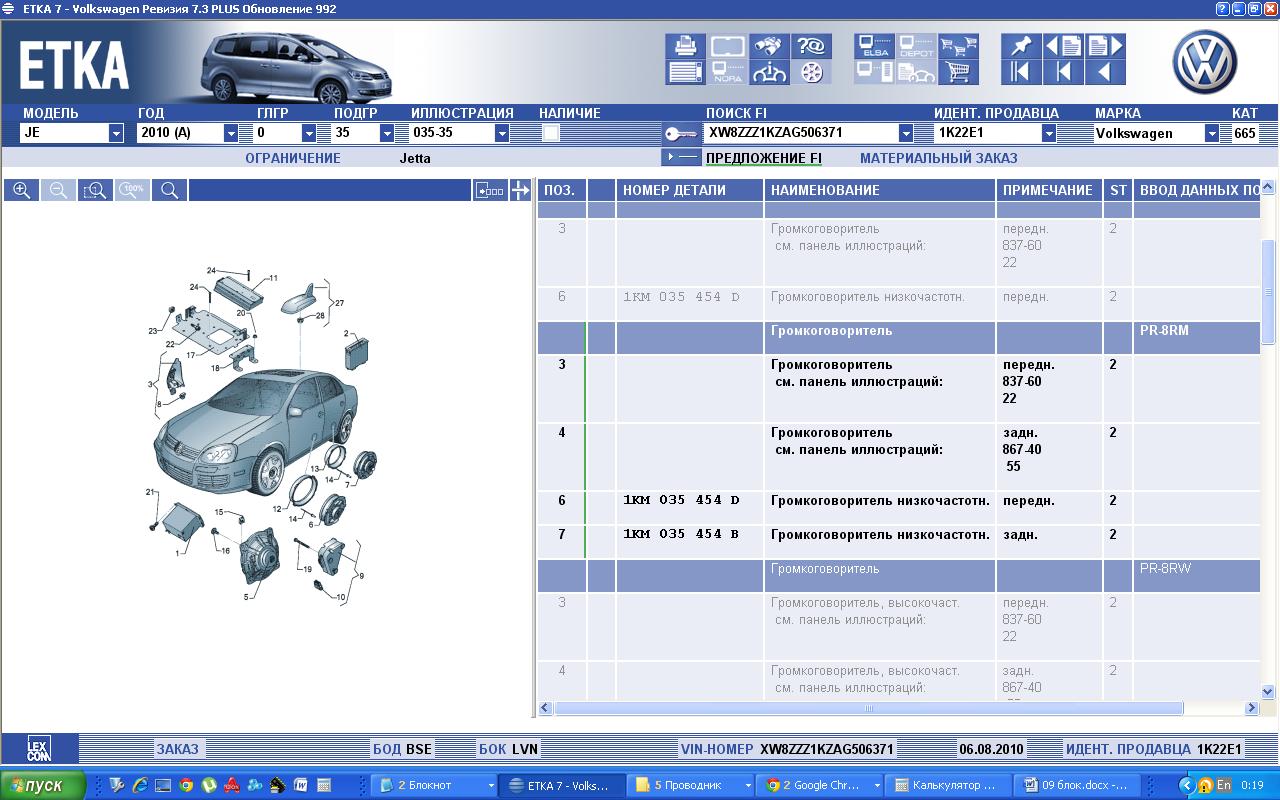This screenshot has height=800, width=1280.
Task: Click the plain magnifier icon
Action: [x=169, y=190]
